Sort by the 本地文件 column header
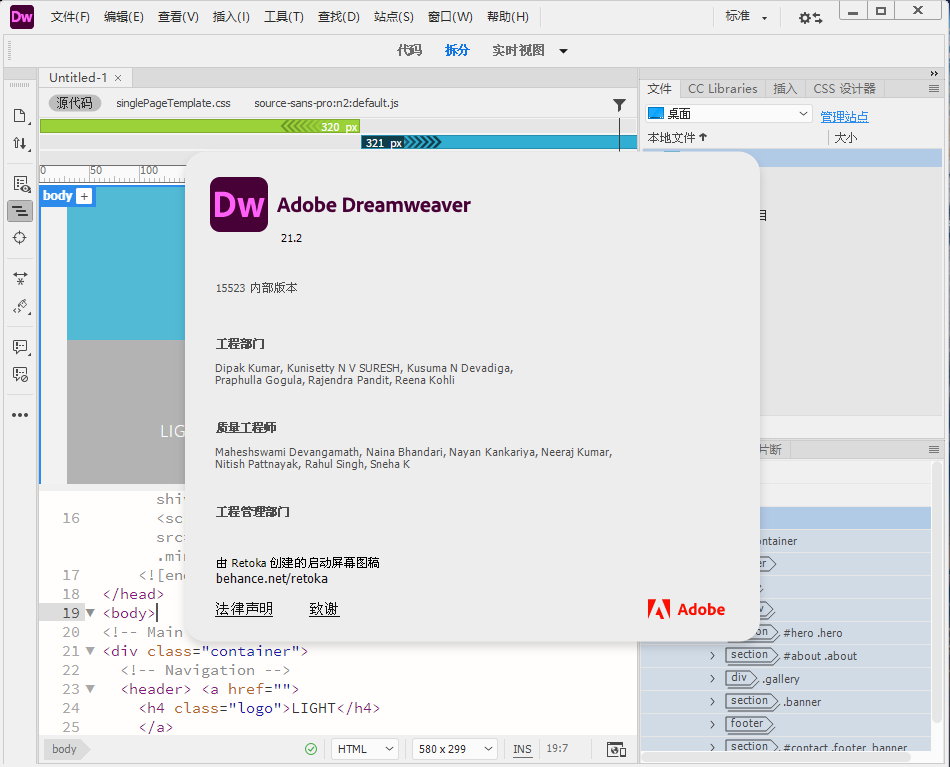 tap(677, 138)
